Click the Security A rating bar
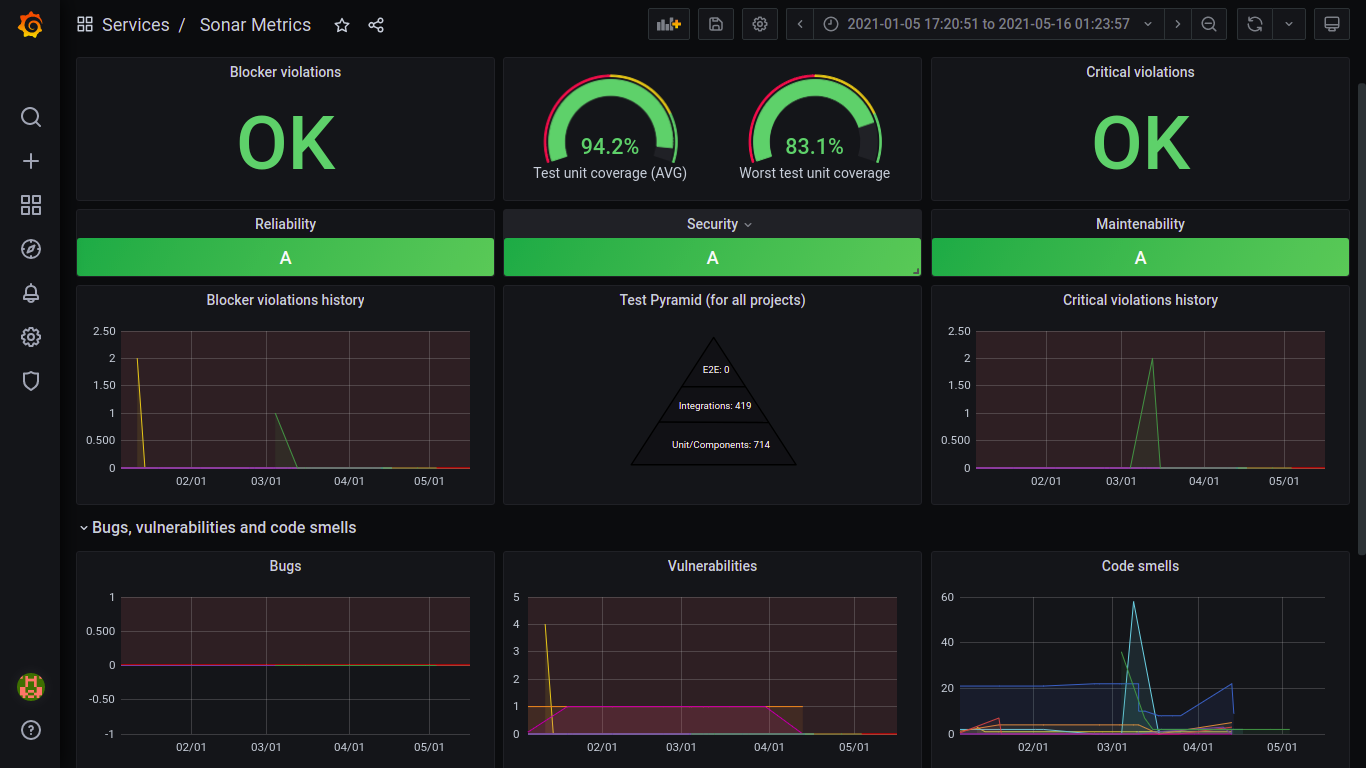The height and width of the screenshot is (768, 1366). [712, 257]
